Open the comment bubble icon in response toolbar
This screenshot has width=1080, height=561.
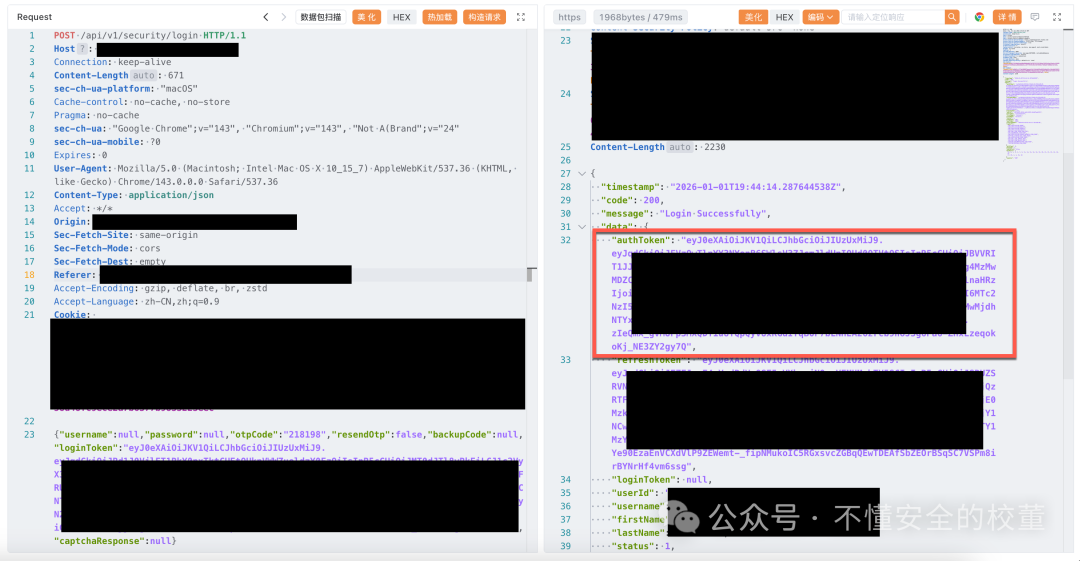tap(1035, 17)
